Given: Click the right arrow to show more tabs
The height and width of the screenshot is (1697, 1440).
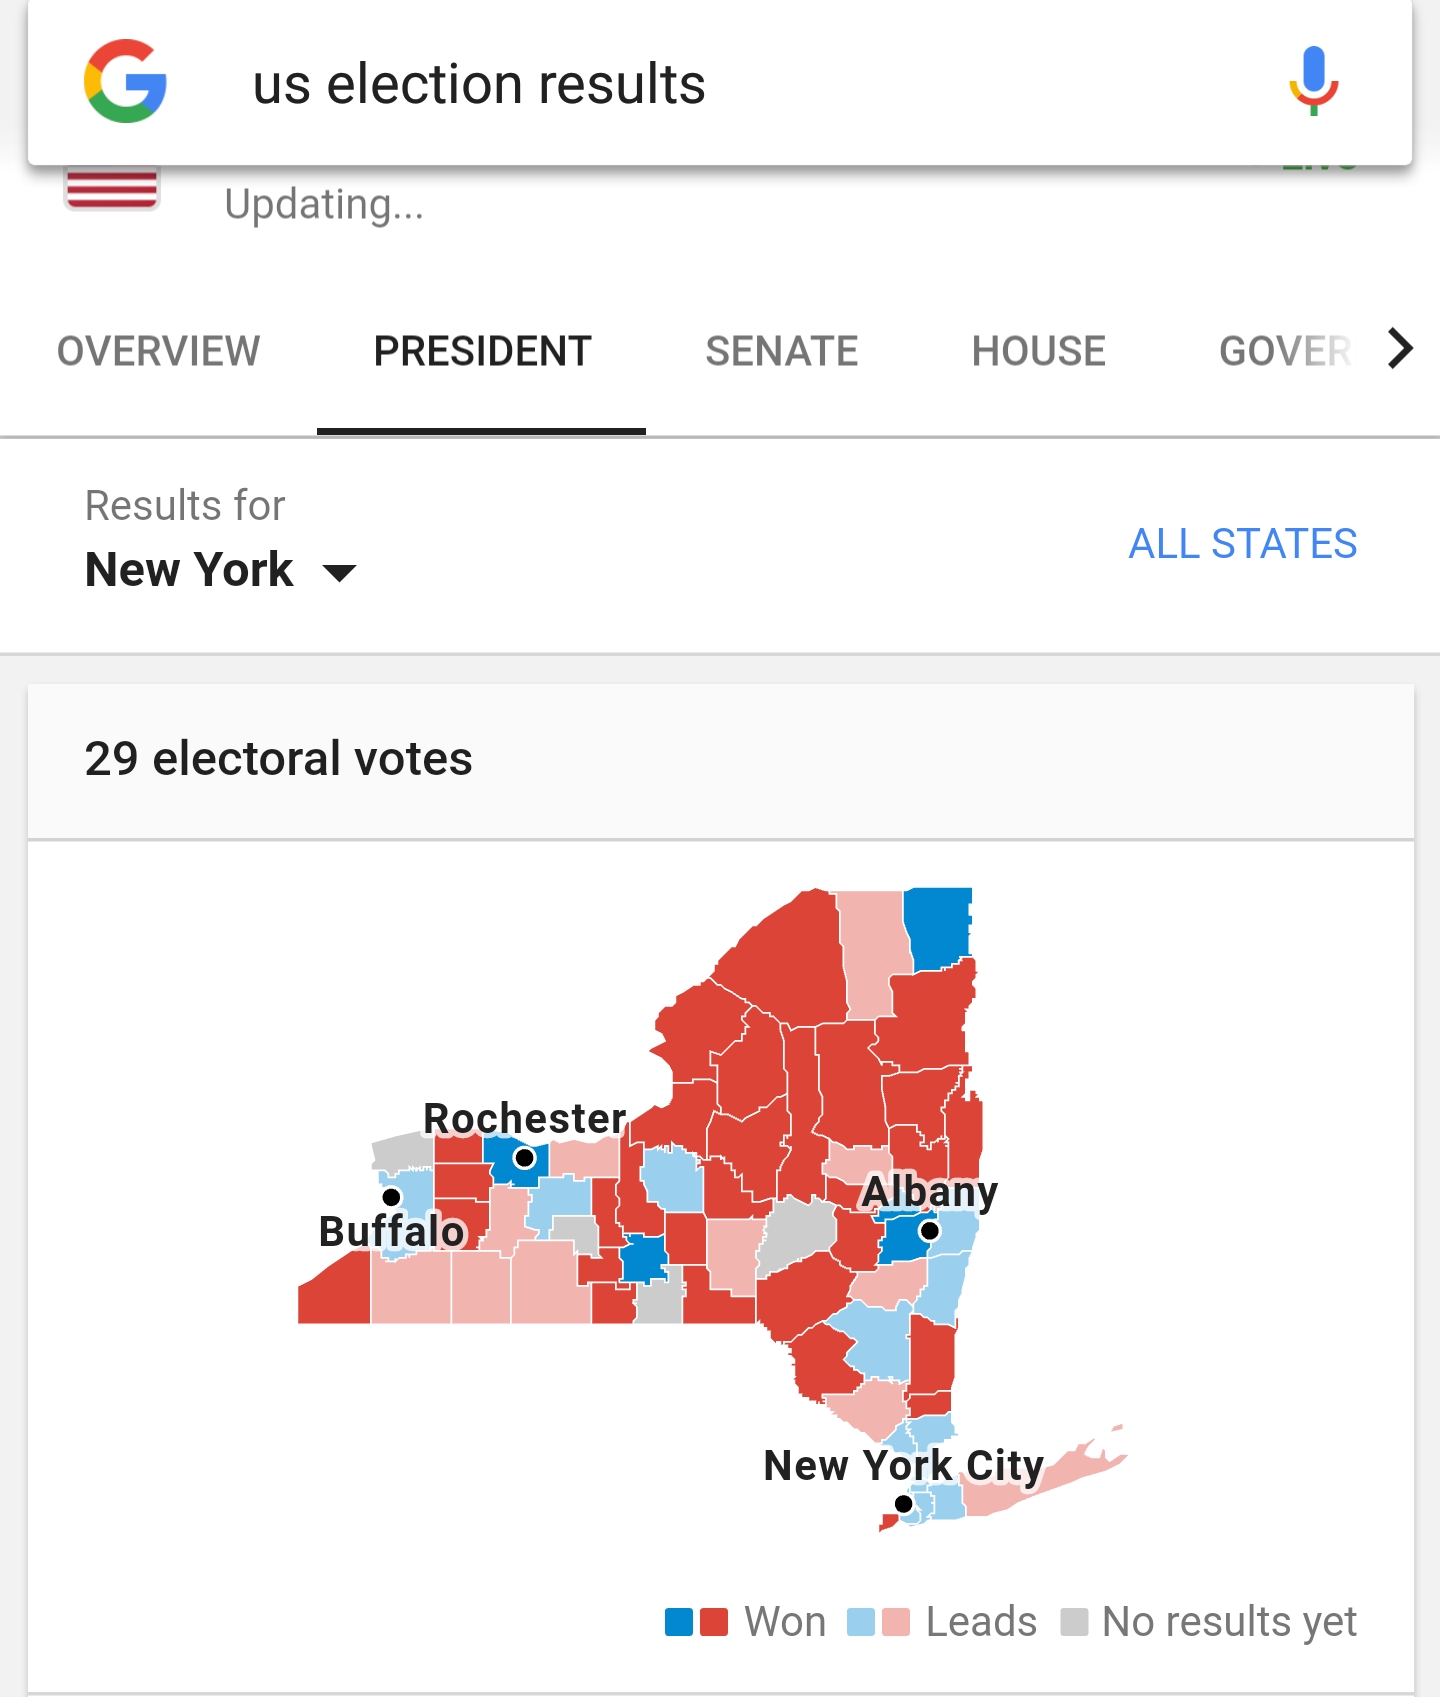Looking at the screenshot, I should point(1400,349).
